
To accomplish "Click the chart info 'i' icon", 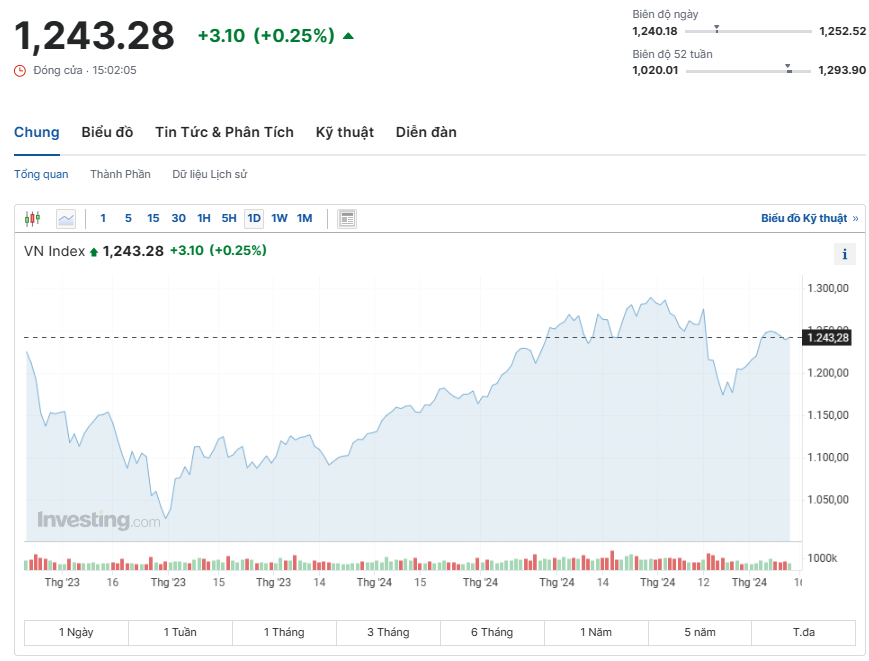I will pos(845,254).
